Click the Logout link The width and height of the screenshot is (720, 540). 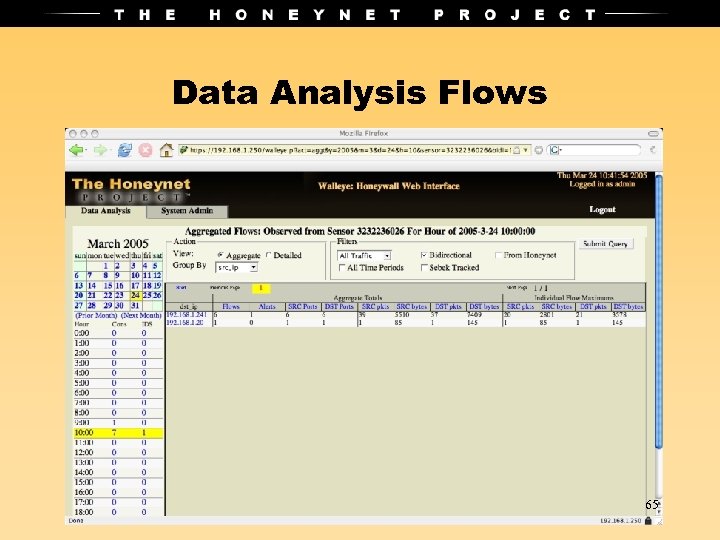[x=602, y=209]
